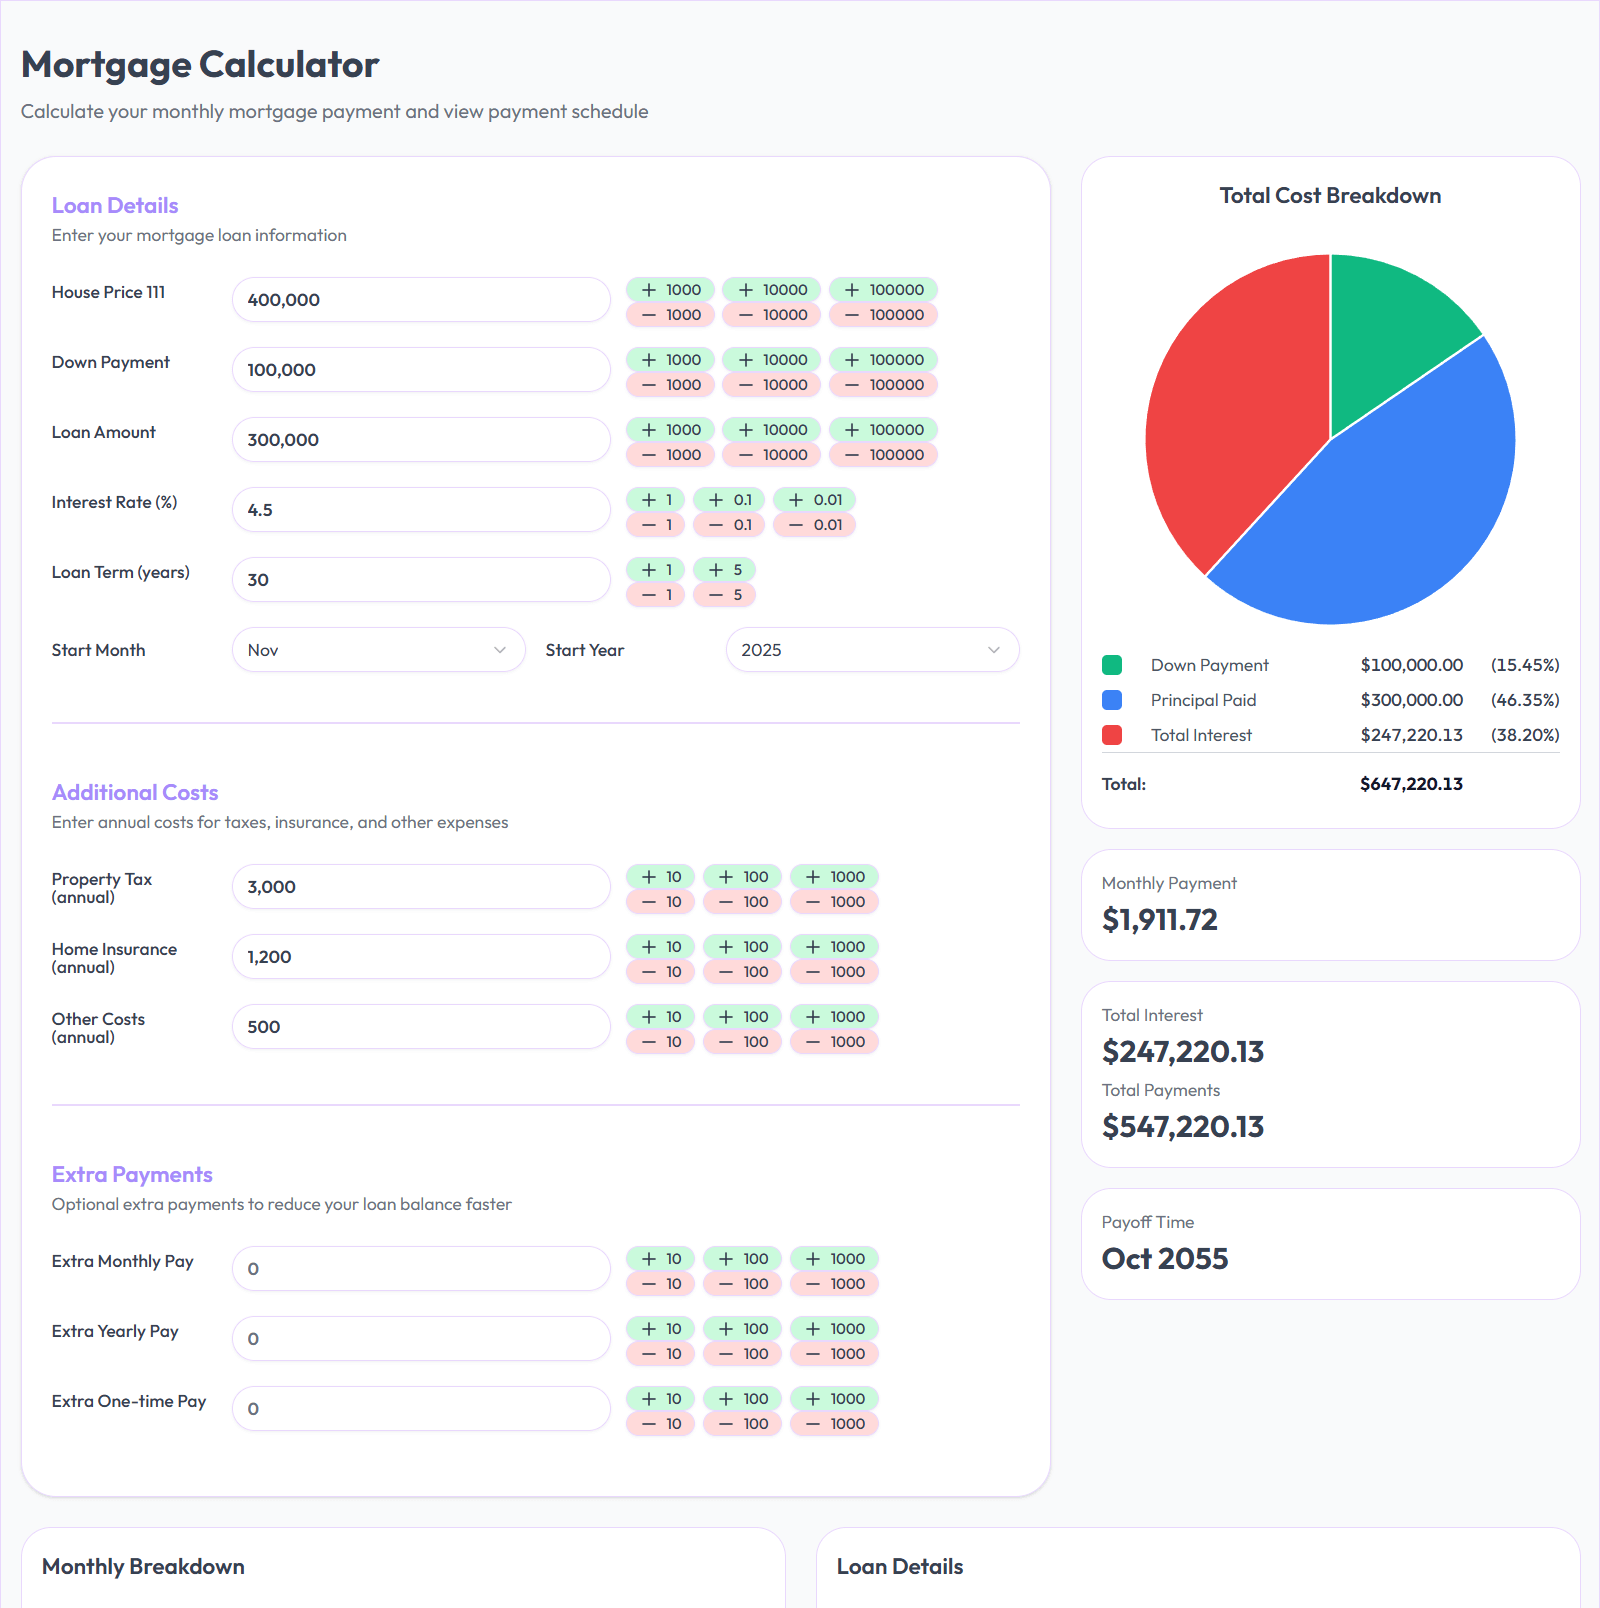This screenshot has height=1608, width=1600.
Task: Open the Start Month dropdown
Action: pos(379,649)
